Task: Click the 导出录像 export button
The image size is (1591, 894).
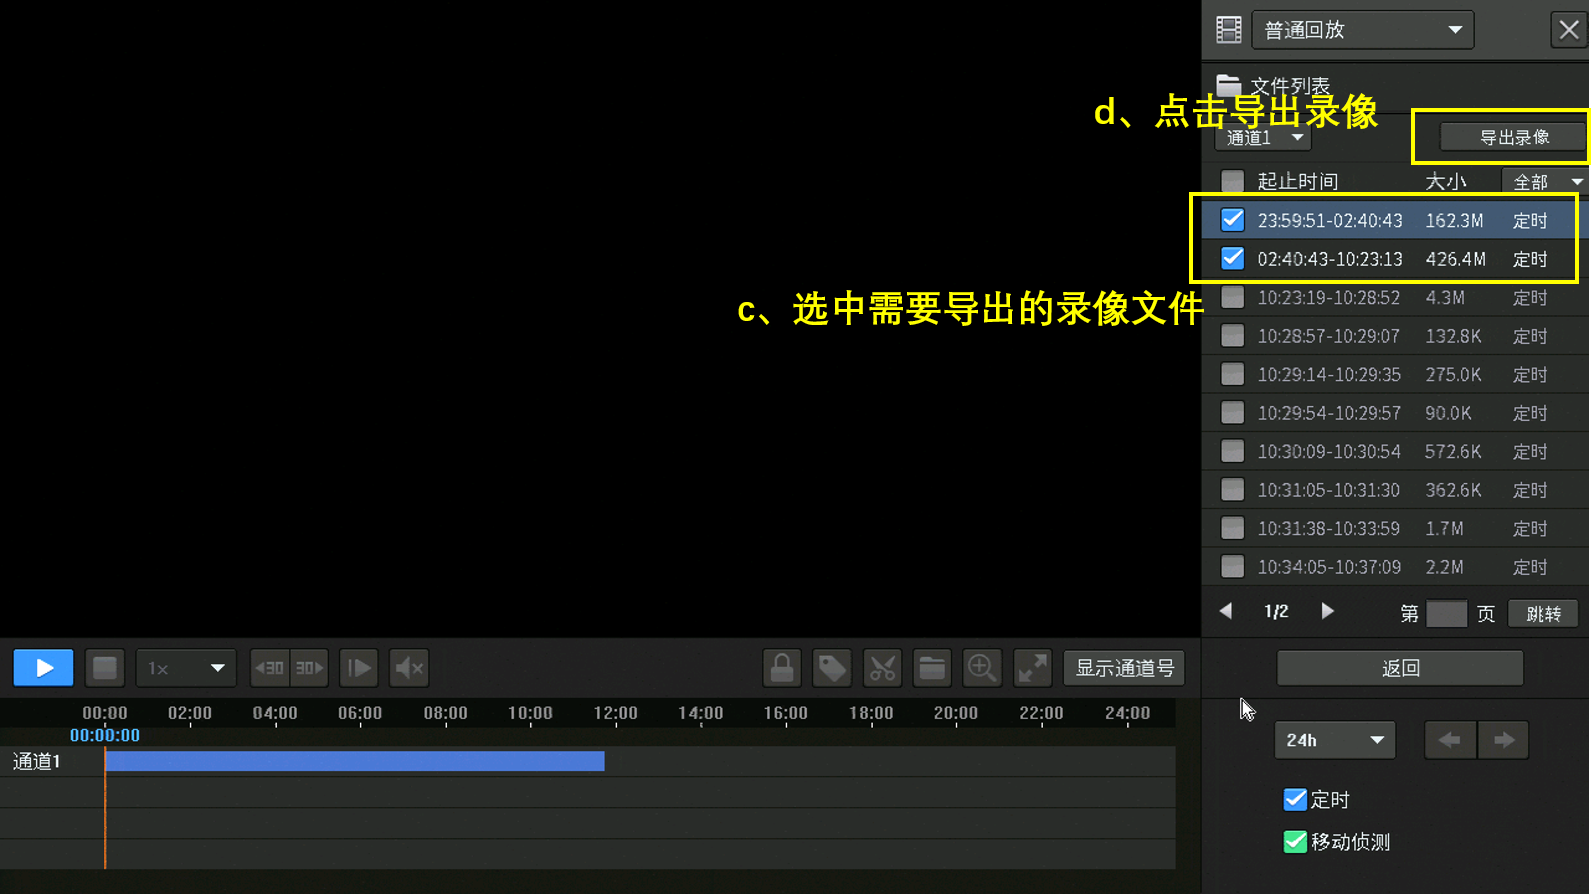Action: [1513, 138]
